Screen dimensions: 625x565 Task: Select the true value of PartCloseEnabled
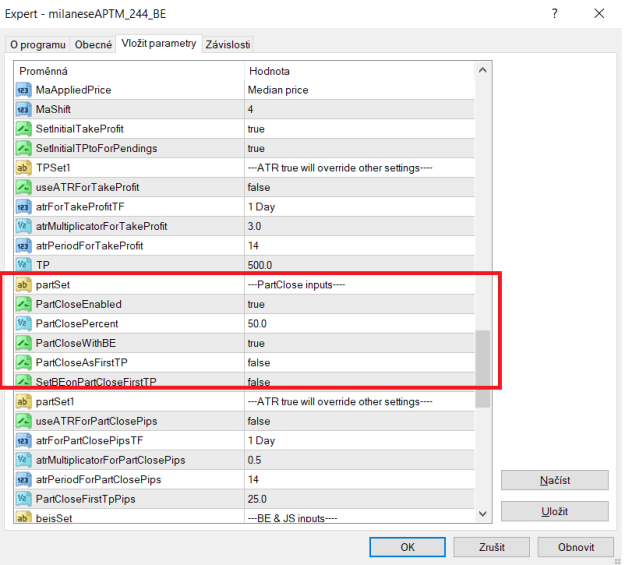click(x=256, y=304)
